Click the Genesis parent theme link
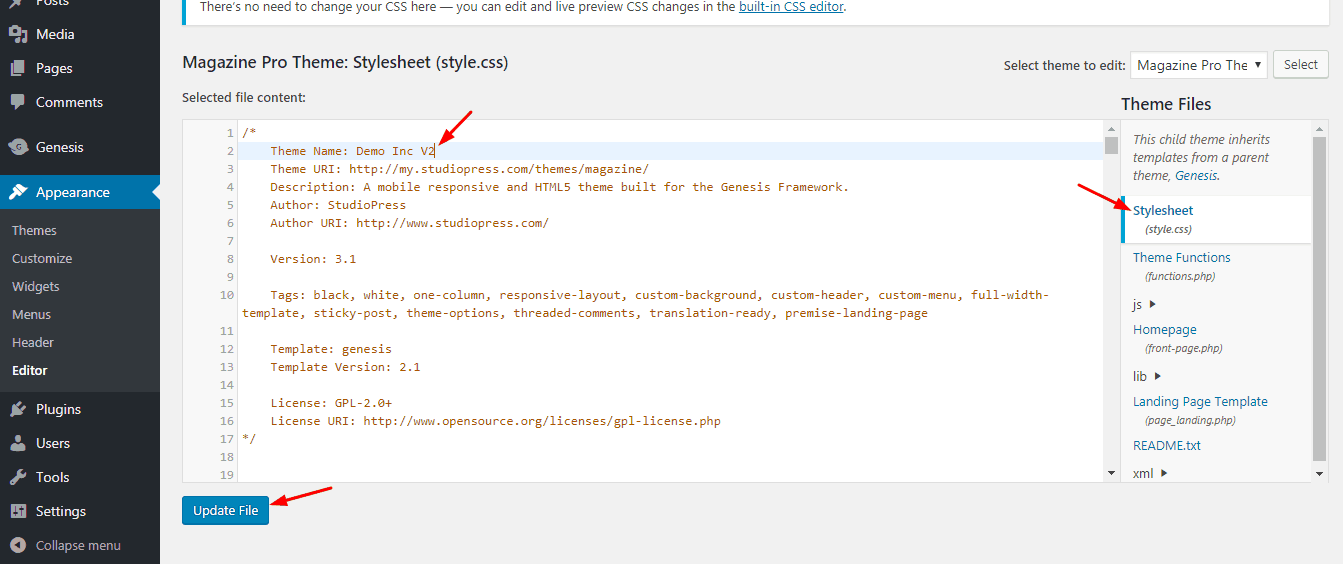Viewport: 1343px width, 564px height. (x=1195, y=175)
